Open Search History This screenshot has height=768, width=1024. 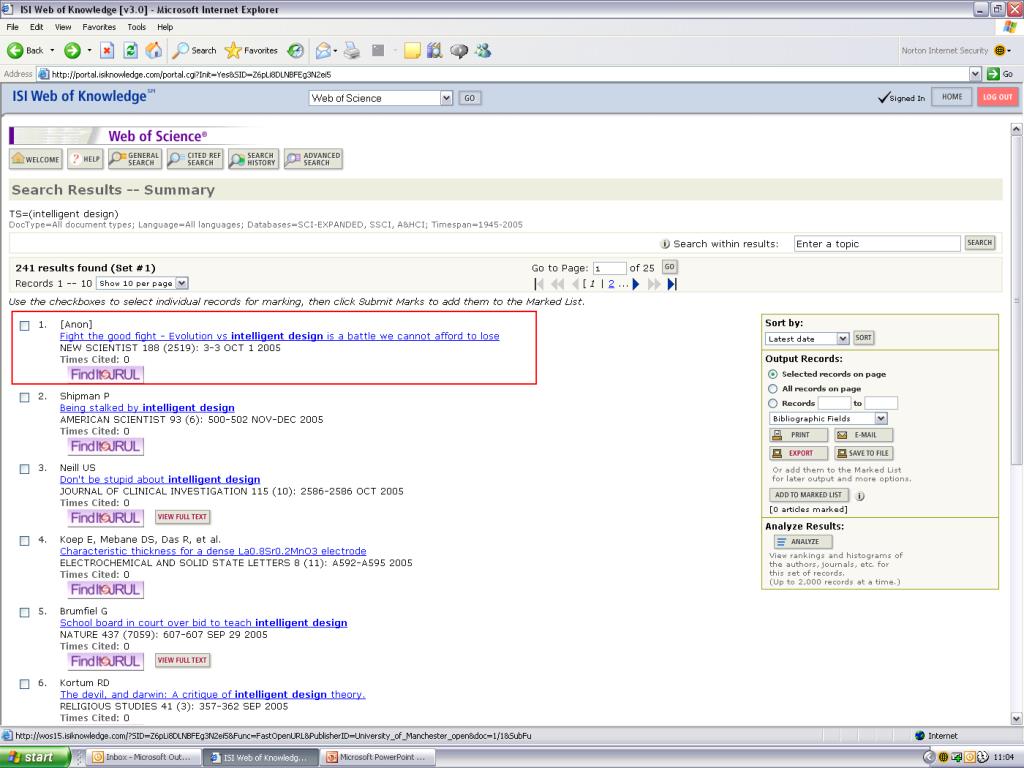pos(253,159)
